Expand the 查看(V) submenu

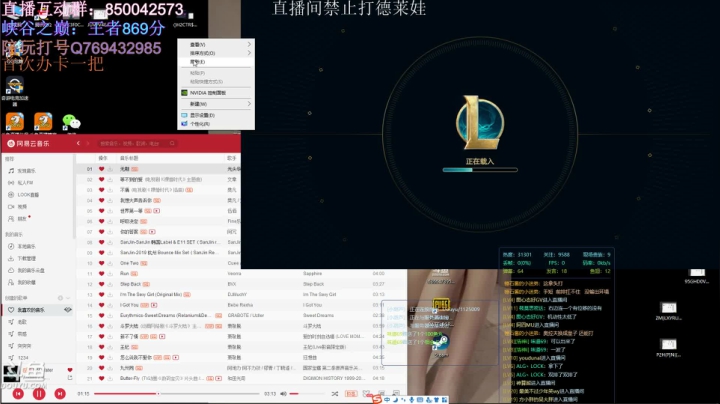[216, 45]
